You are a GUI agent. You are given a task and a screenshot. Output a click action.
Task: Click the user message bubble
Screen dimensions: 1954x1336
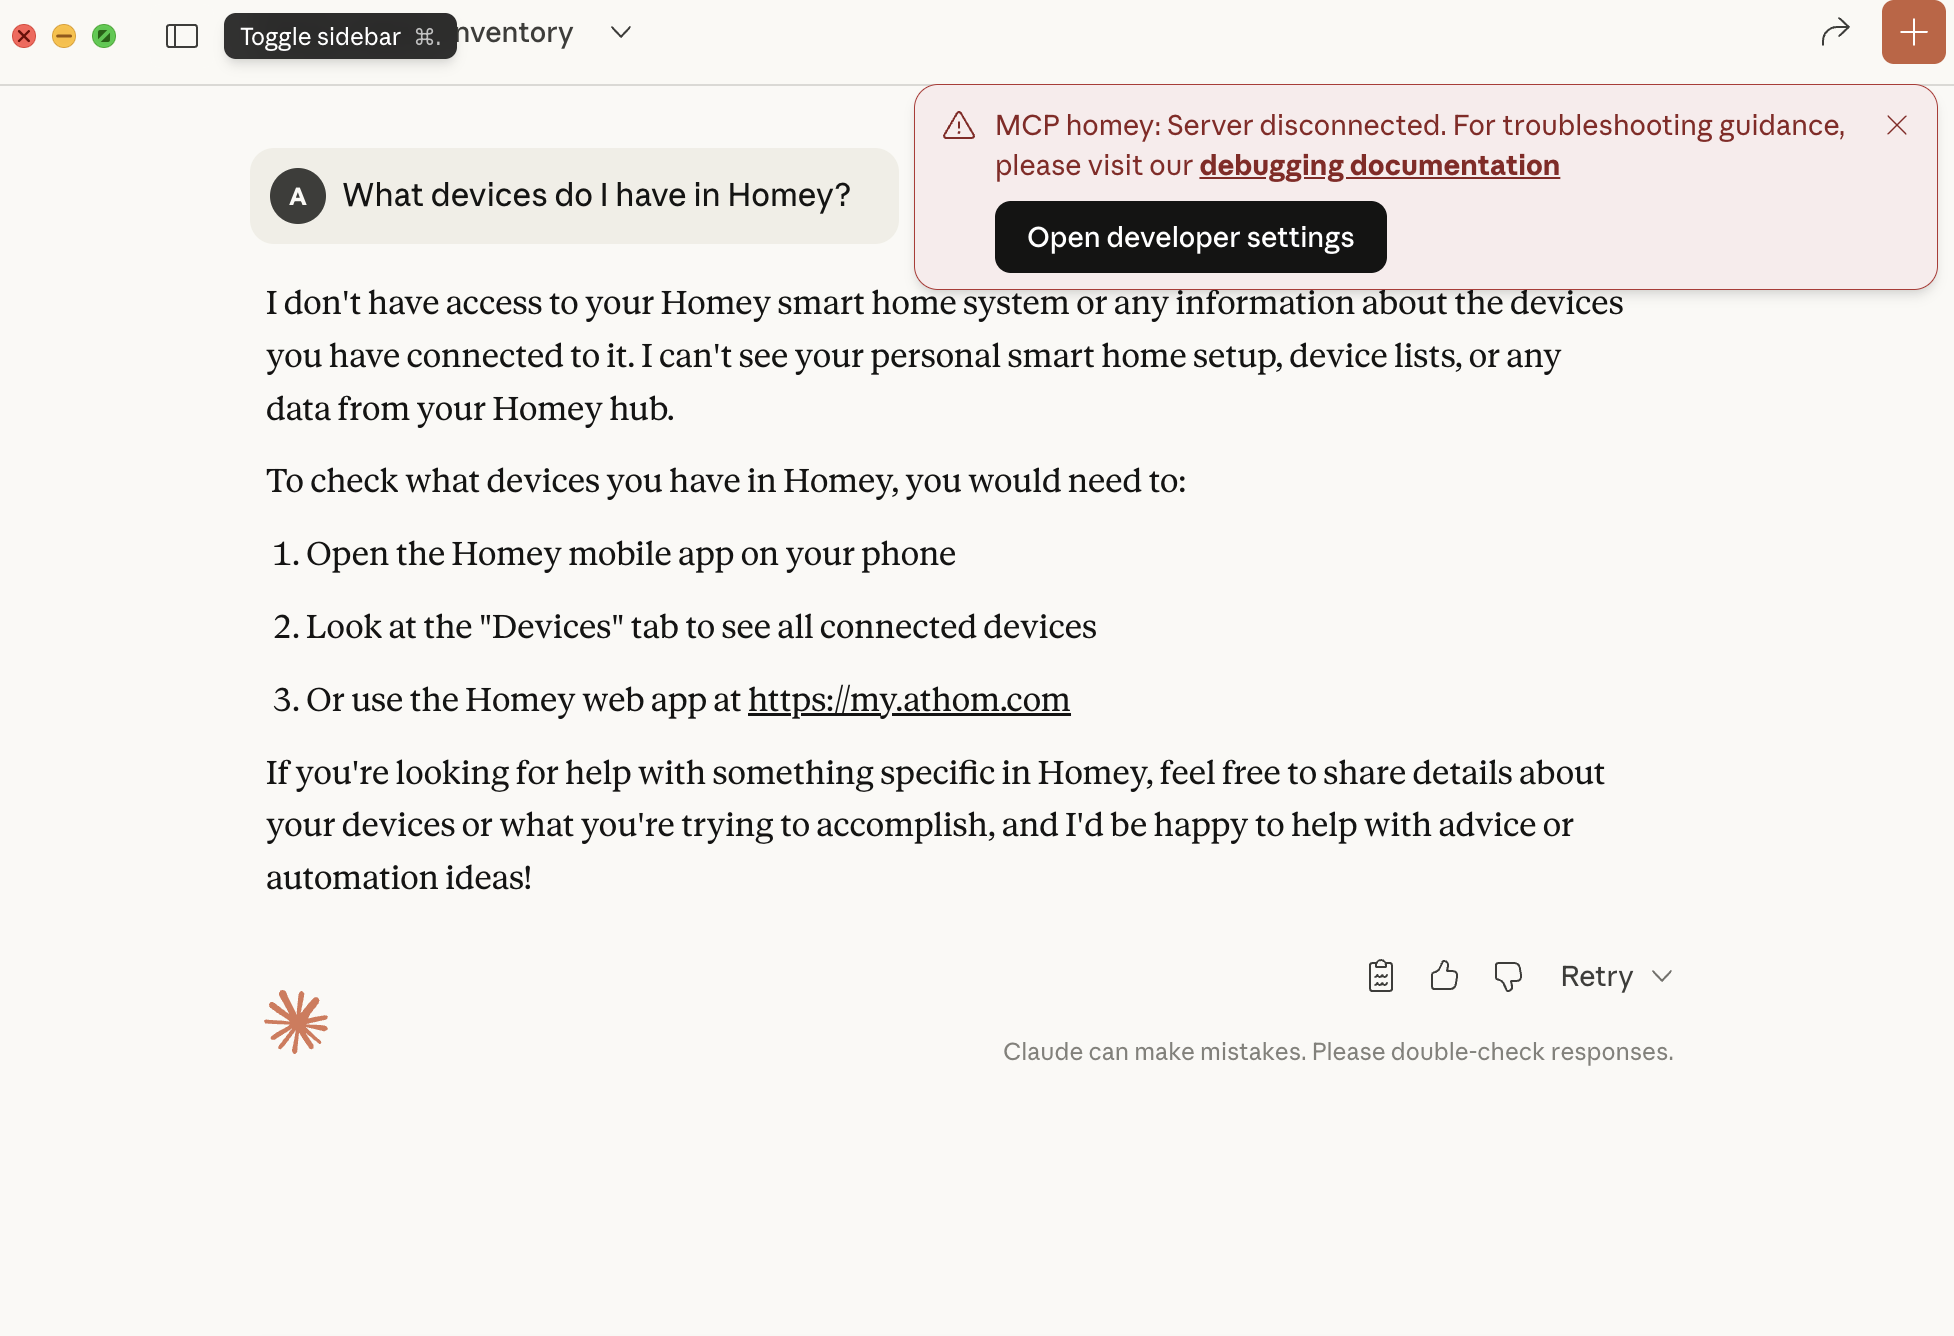pos(596,196)
